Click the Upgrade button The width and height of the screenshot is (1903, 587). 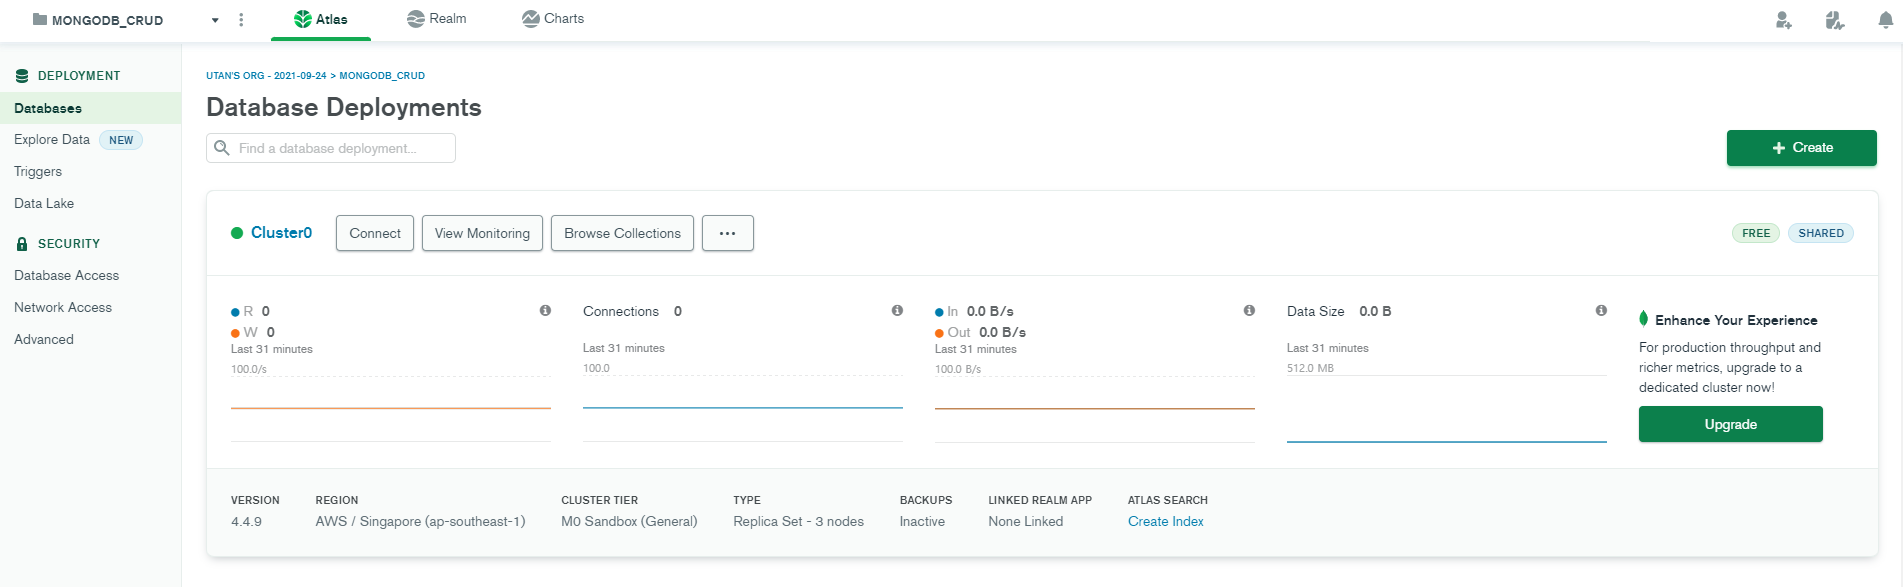1730,424
